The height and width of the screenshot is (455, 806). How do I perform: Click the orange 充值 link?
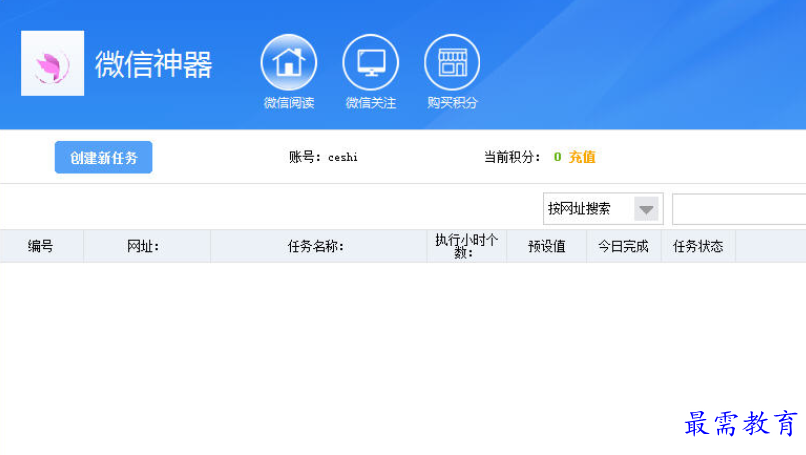tap(582, 157)
